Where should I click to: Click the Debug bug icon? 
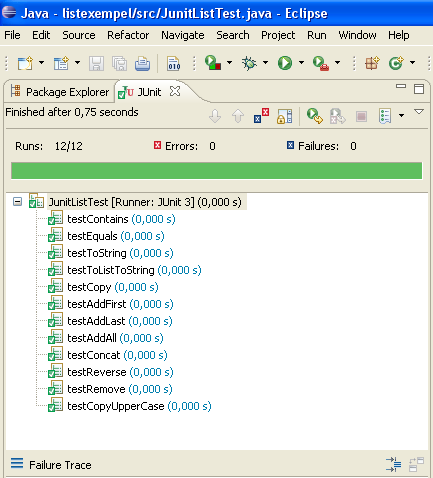tap(249, 63)
